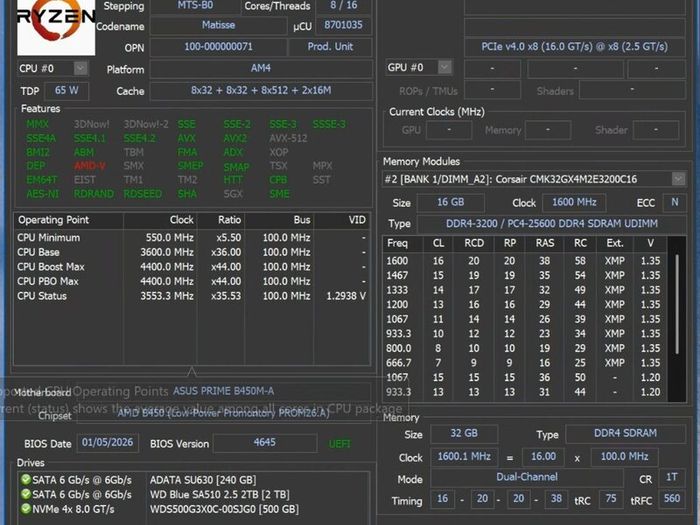Click the memory Type field DDR4 SDRAM

click(625, 433)
